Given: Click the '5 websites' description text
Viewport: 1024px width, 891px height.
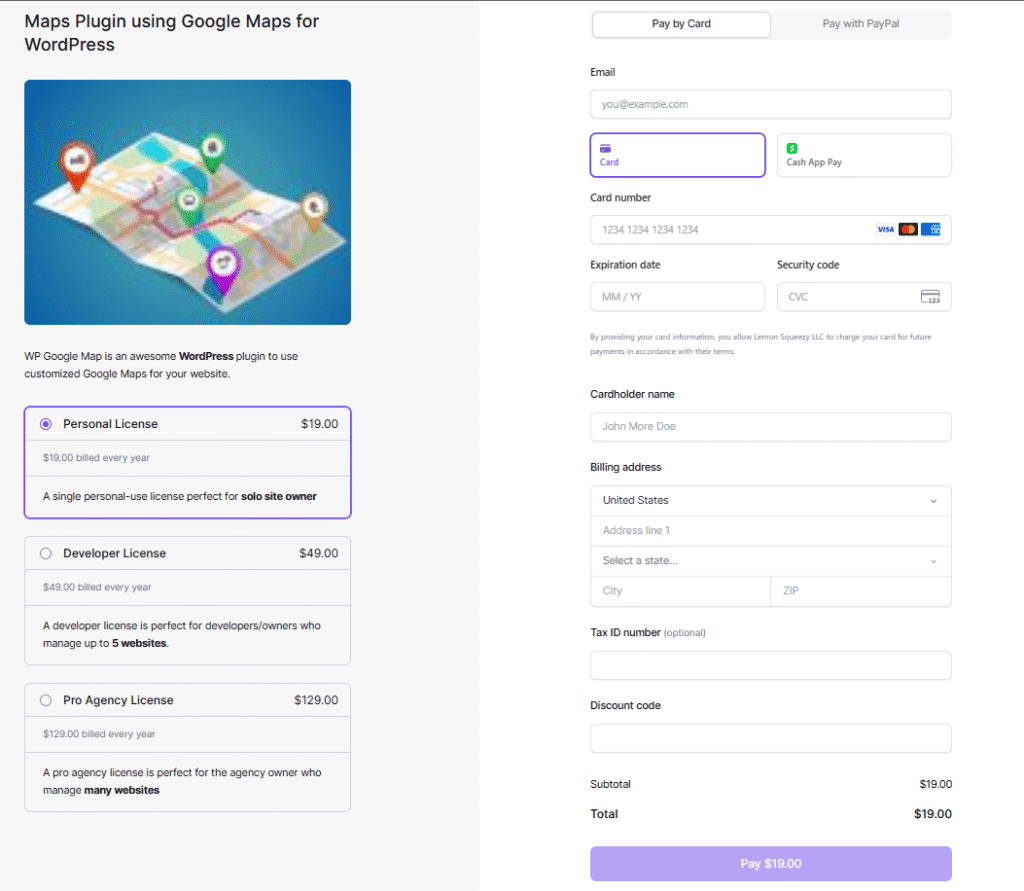Looking at the screenshot, I should click(139, 643).
